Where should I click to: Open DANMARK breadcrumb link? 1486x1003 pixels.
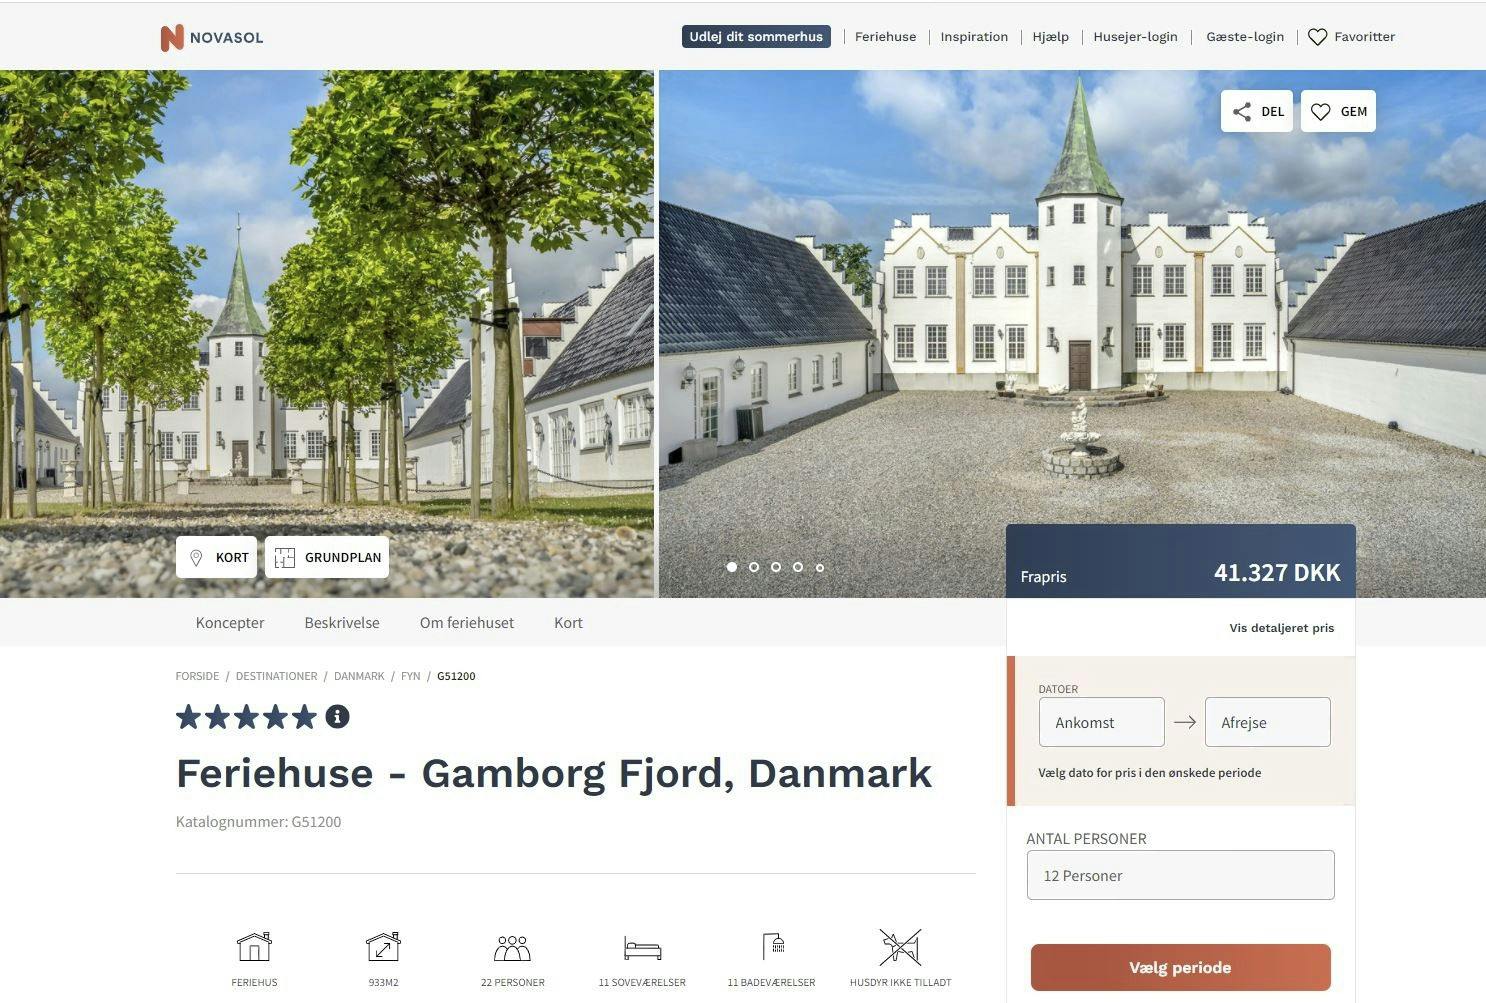tap(359, 676)
